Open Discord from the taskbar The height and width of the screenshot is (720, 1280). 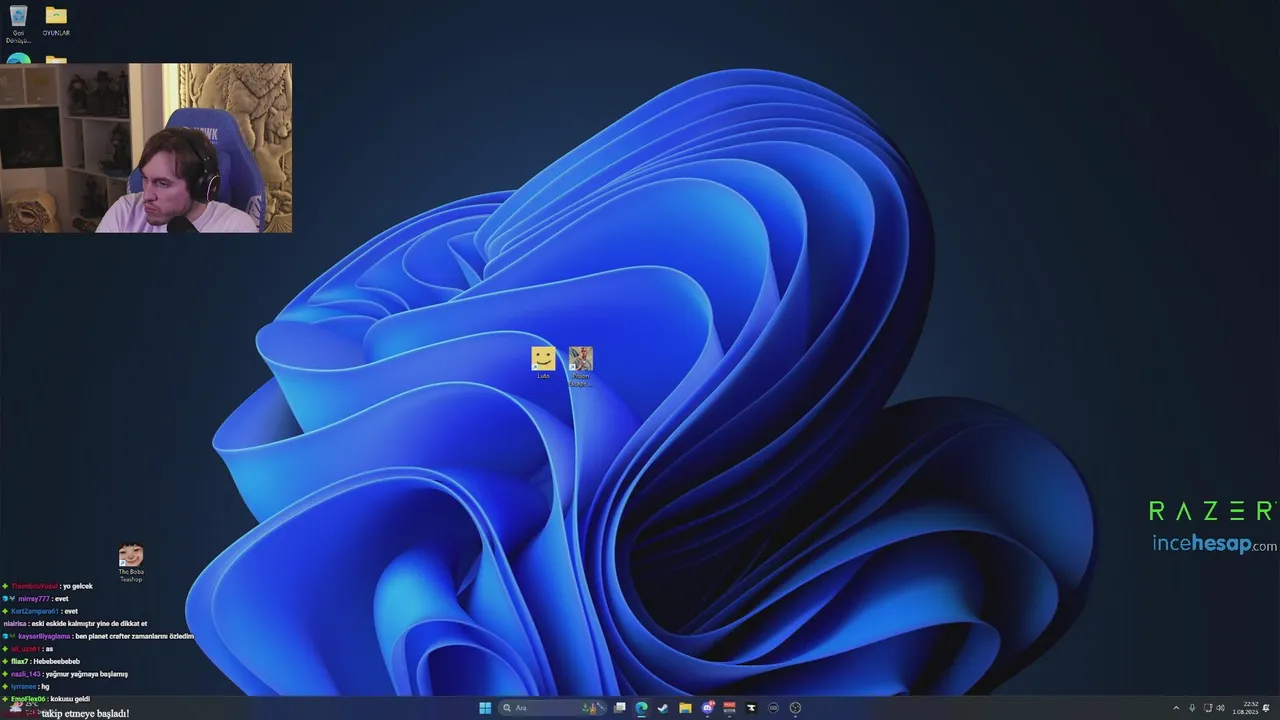(x=708, y=708)
